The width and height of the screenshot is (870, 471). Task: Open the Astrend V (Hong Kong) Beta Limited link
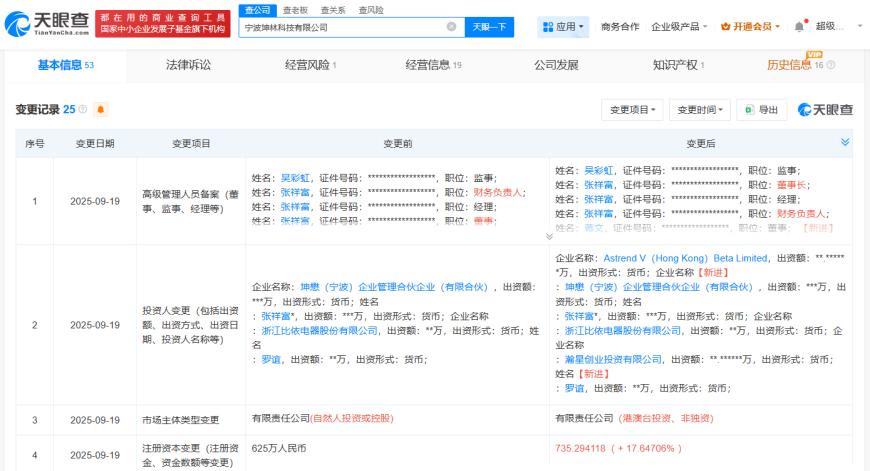click(685, 258)
